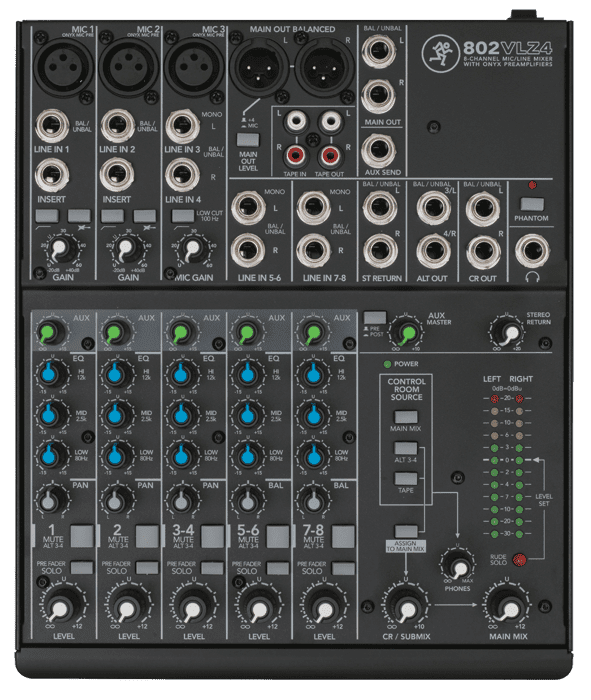Toggle the PHANTOM power switch

click(532, 205)
